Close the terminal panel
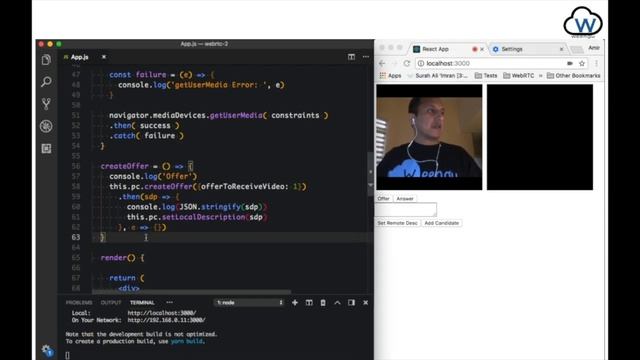Viewport: 640px width, 360px height. pos(365,302)
